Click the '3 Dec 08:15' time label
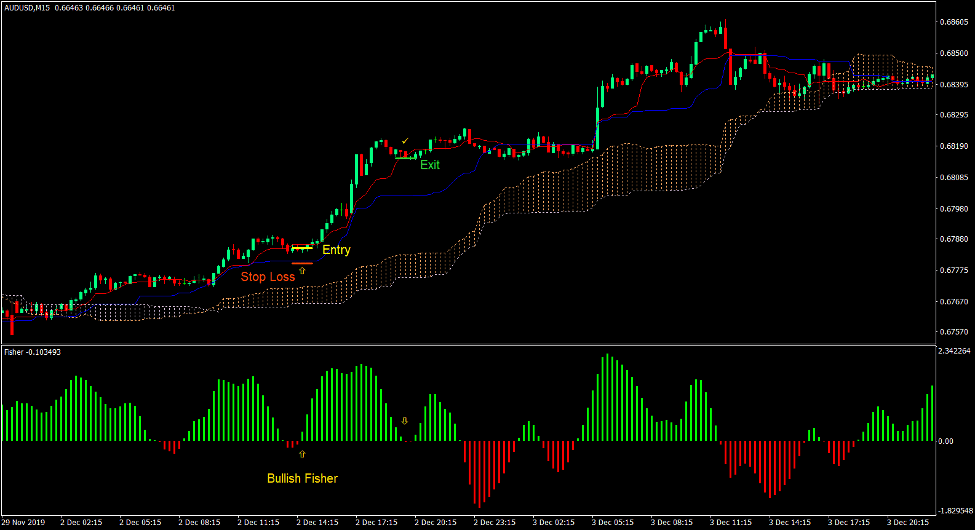The image size is (977, 531). [x=672, y=522]
